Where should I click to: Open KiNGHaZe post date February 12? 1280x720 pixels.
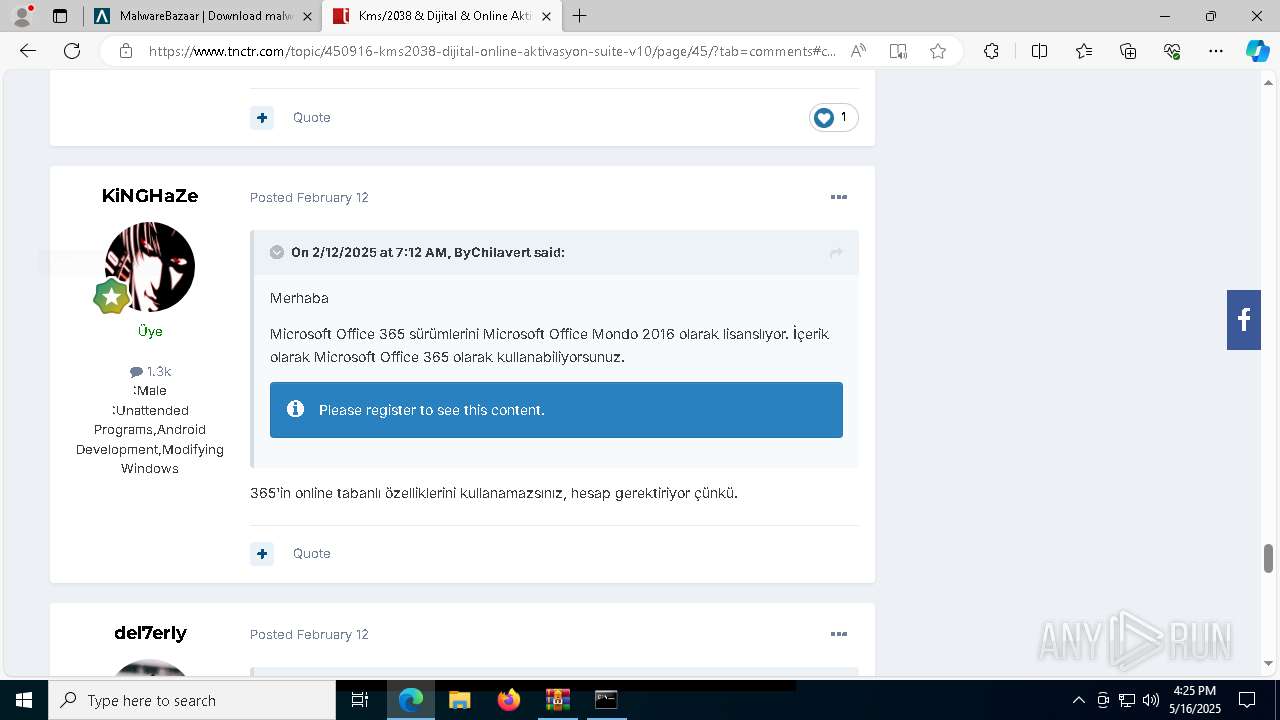[x=309, y=197]
